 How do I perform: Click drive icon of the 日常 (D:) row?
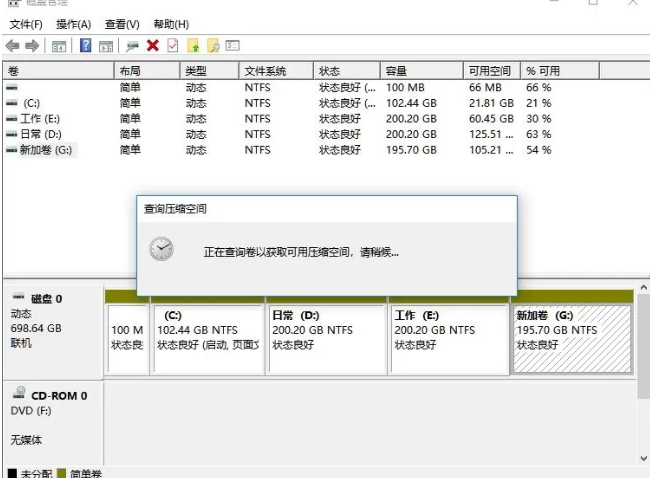tap(12, 134)
